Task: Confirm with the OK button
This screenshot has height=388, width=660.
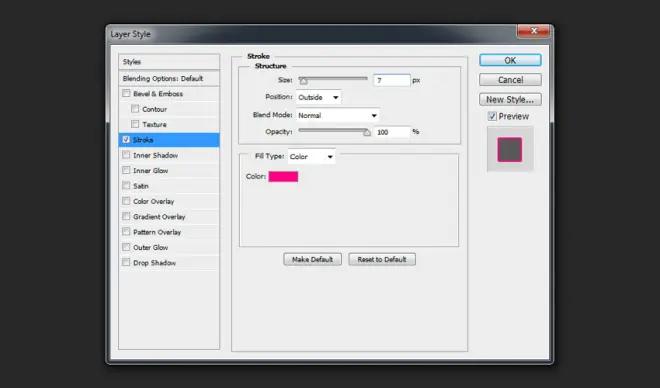Action: pos(510,60)
